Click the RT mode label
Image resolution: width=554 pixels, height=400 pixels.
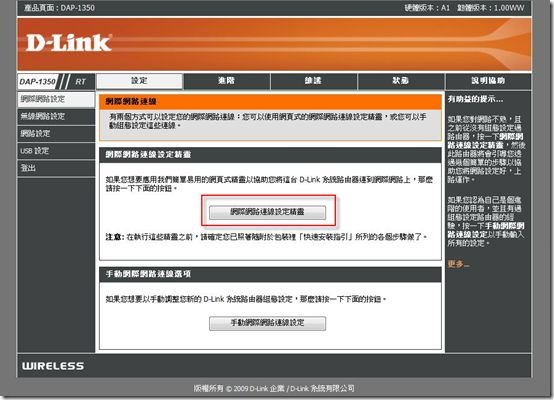(81, 82)
